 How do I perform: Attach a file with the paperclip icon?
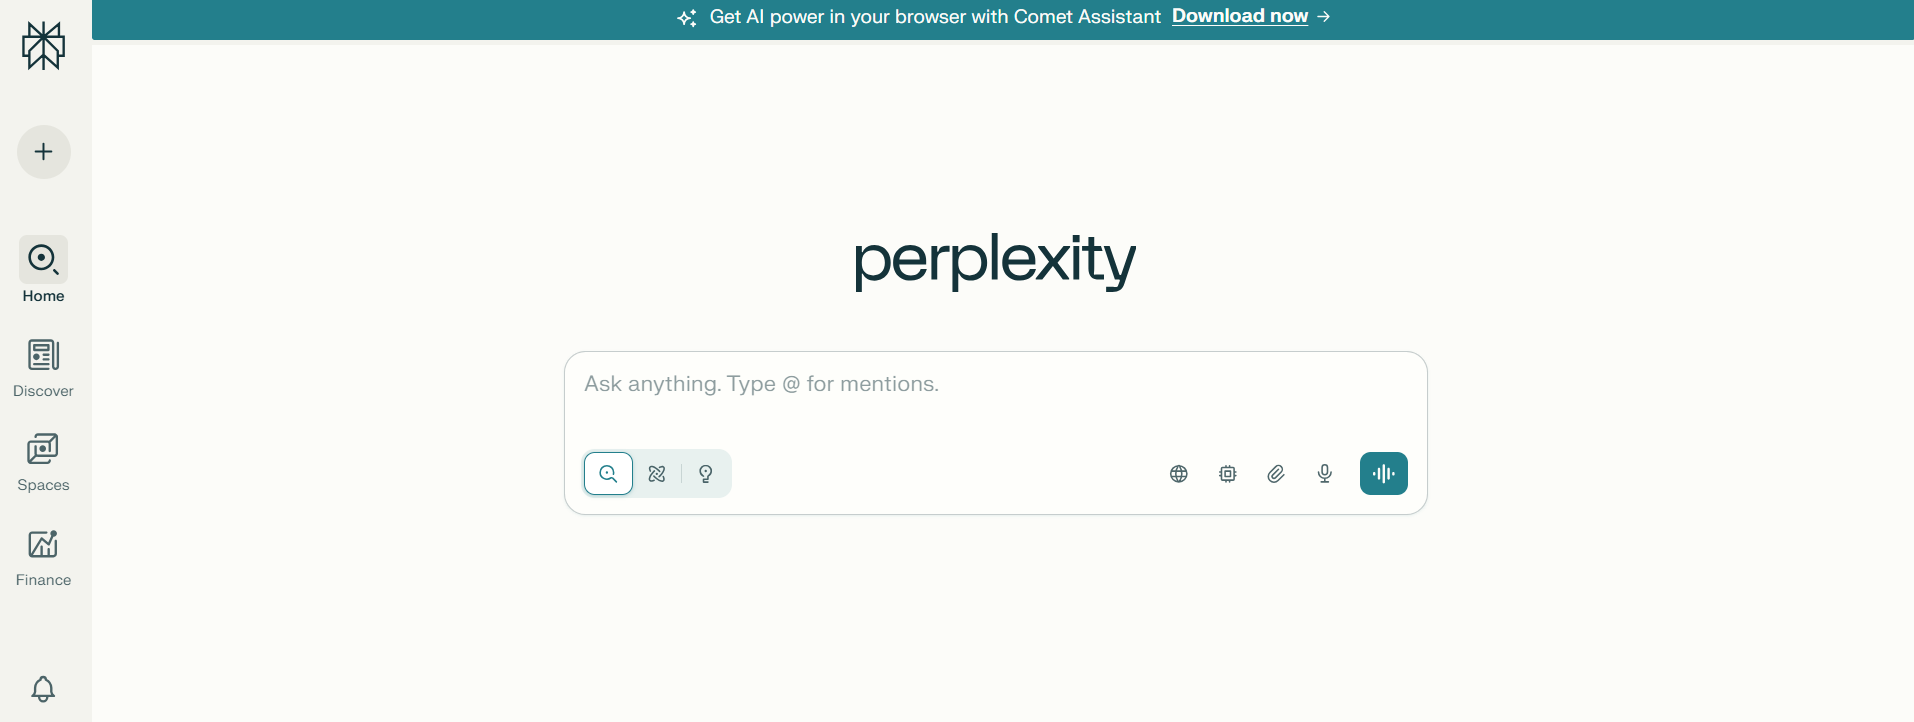pyautogui.click(x=1275, y=473)
